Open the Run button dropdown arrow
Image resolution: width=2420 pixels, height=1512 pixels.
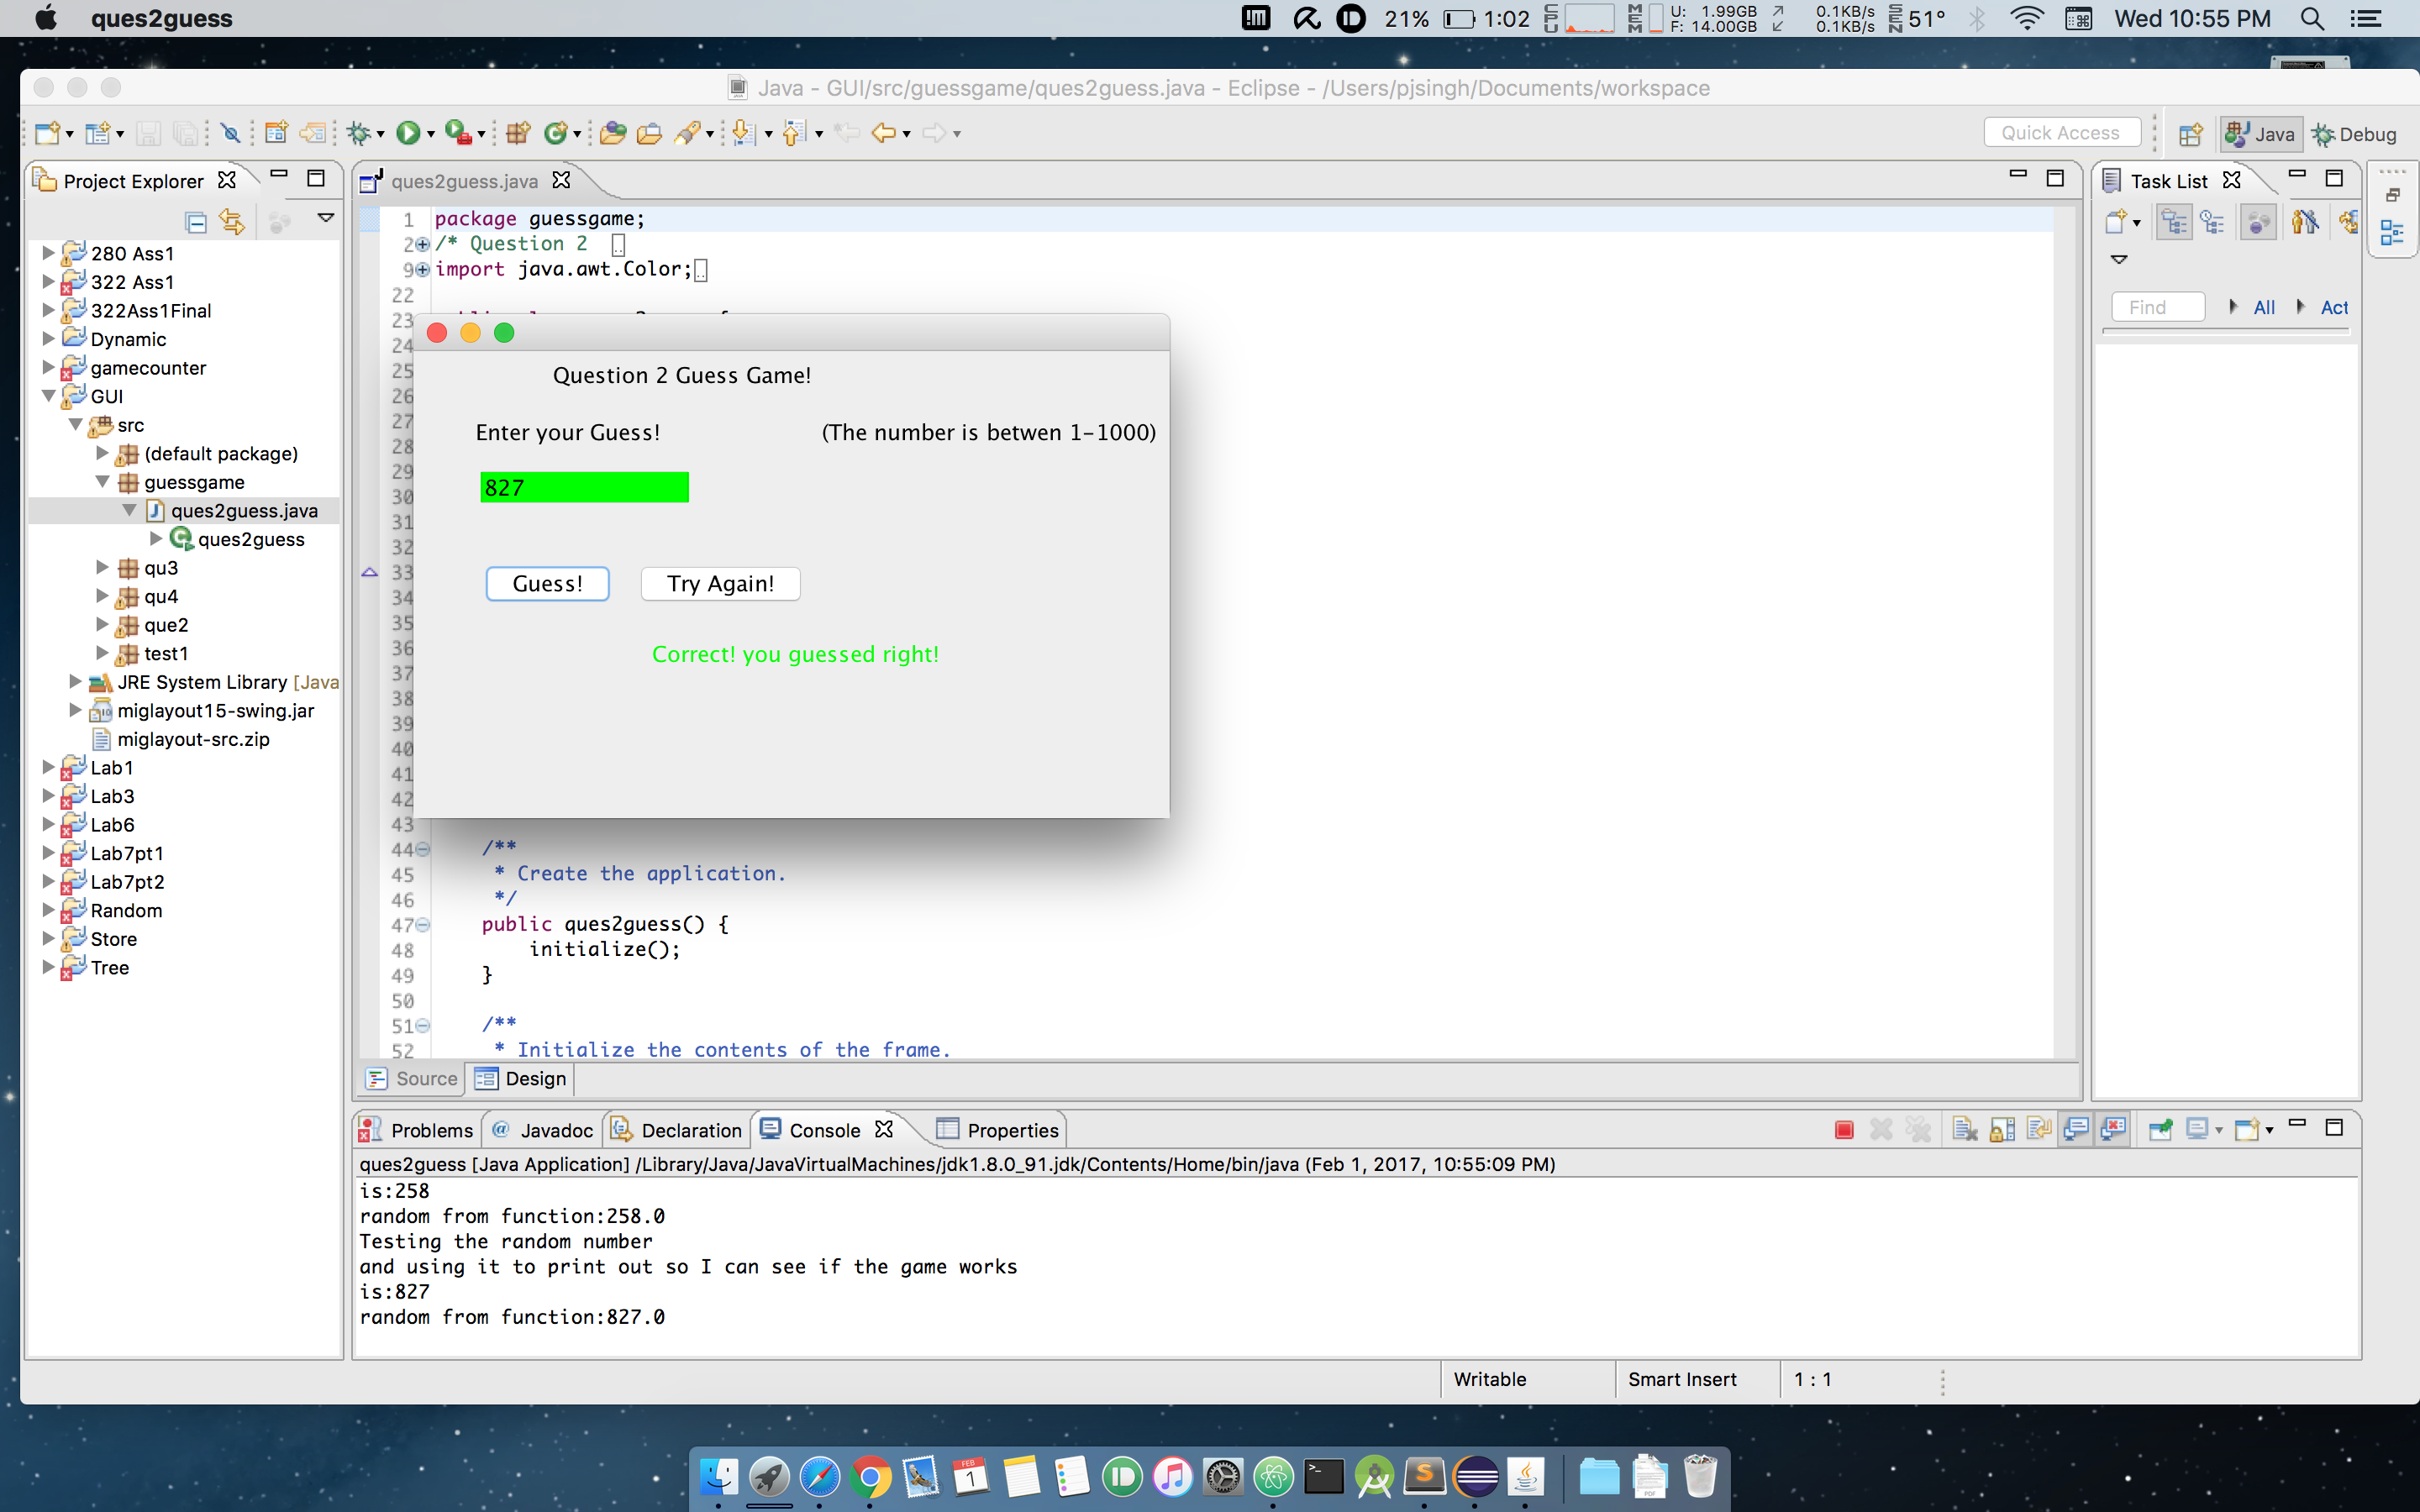431,134
